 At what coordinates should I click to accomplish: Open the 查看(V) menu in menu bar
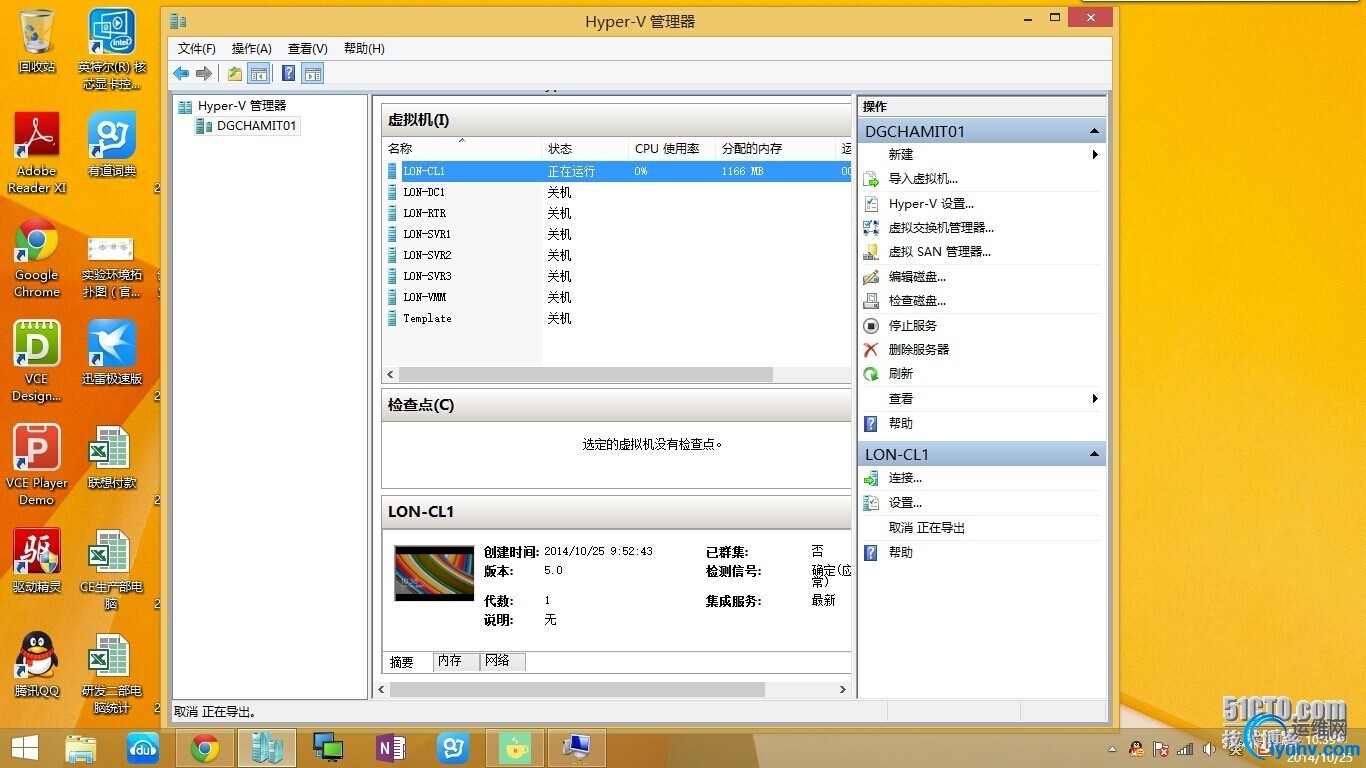[308, 48]
